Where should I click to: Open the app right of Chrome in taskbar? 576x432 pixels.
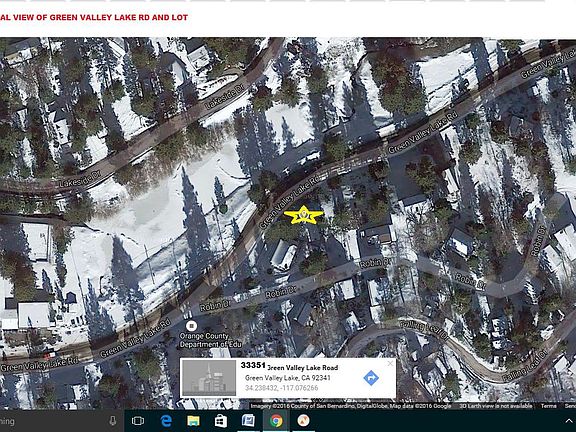[303, 421]
